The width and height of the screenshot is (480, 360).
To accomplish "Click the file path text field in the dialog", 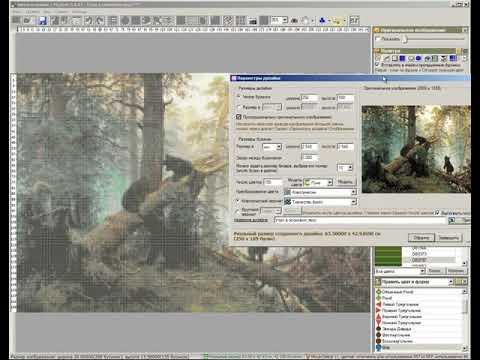I will (360, 220).
